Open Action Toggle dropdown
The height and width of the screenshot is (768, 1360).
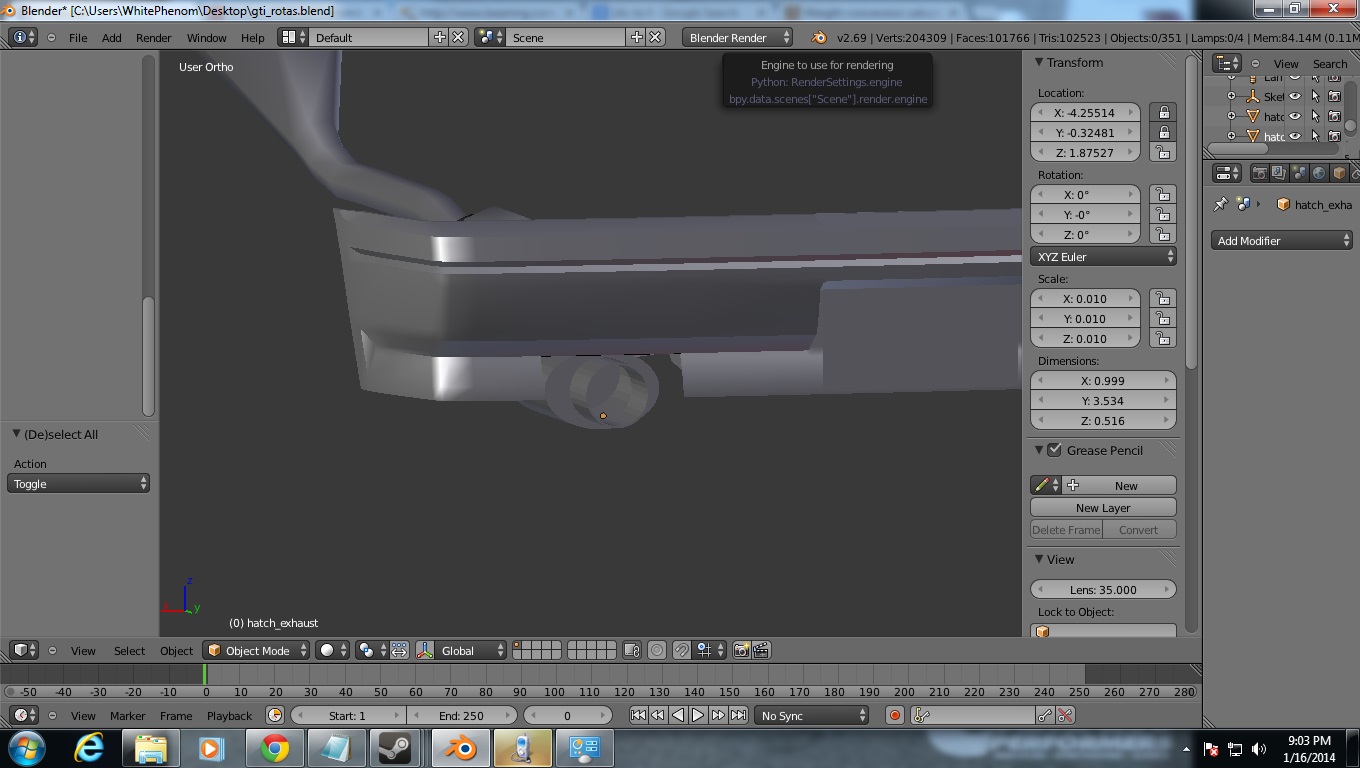tap(79, 484)
